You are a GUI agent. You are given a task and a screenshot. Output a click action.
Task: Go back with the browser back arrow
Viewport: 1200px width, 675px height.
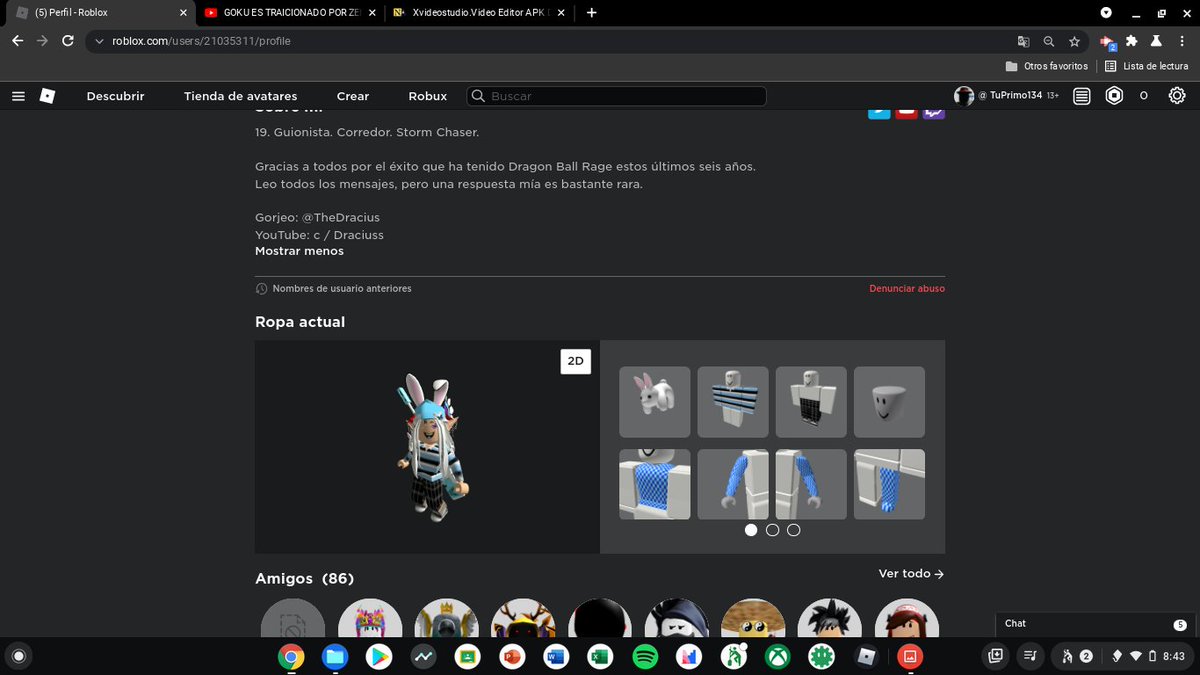[x=17, y=41]
